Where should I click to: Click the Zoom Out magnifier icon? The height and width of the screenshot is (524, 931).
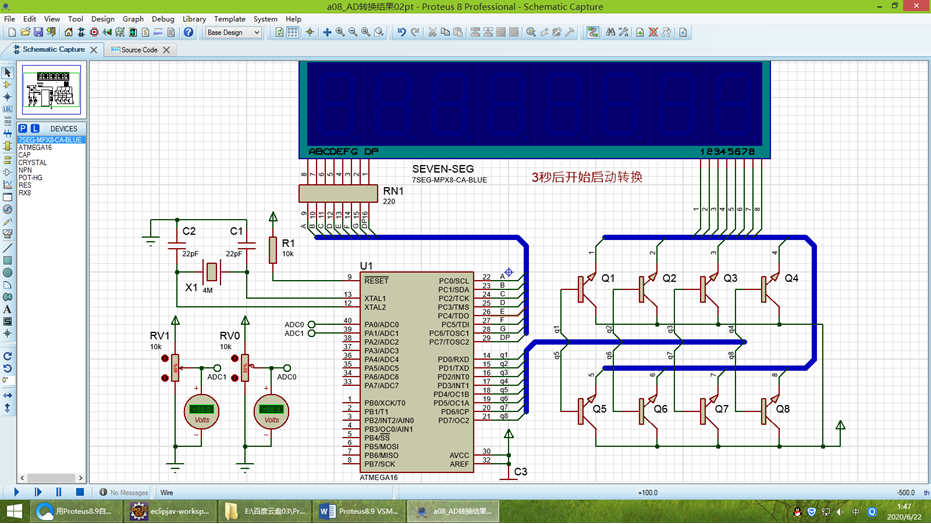[x=353, y=32]
